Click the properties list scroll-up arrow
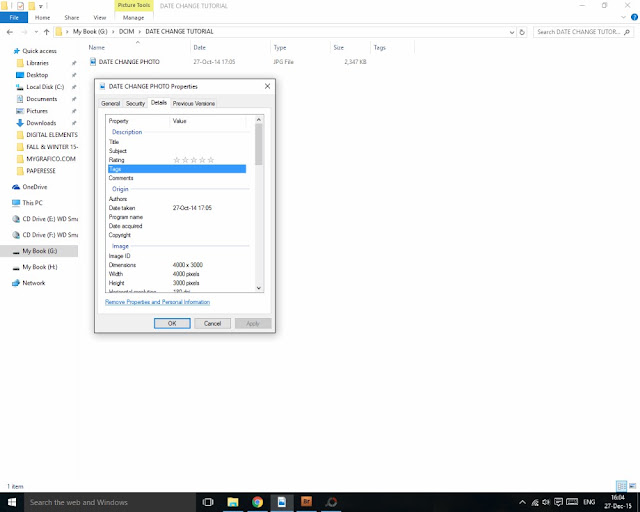This screenshot has width=640, height=512. point(258,120)
